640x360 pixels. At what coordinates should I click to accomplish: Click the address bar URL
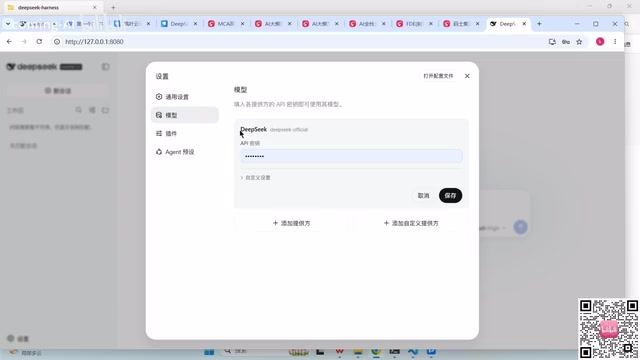coord(94,42)
